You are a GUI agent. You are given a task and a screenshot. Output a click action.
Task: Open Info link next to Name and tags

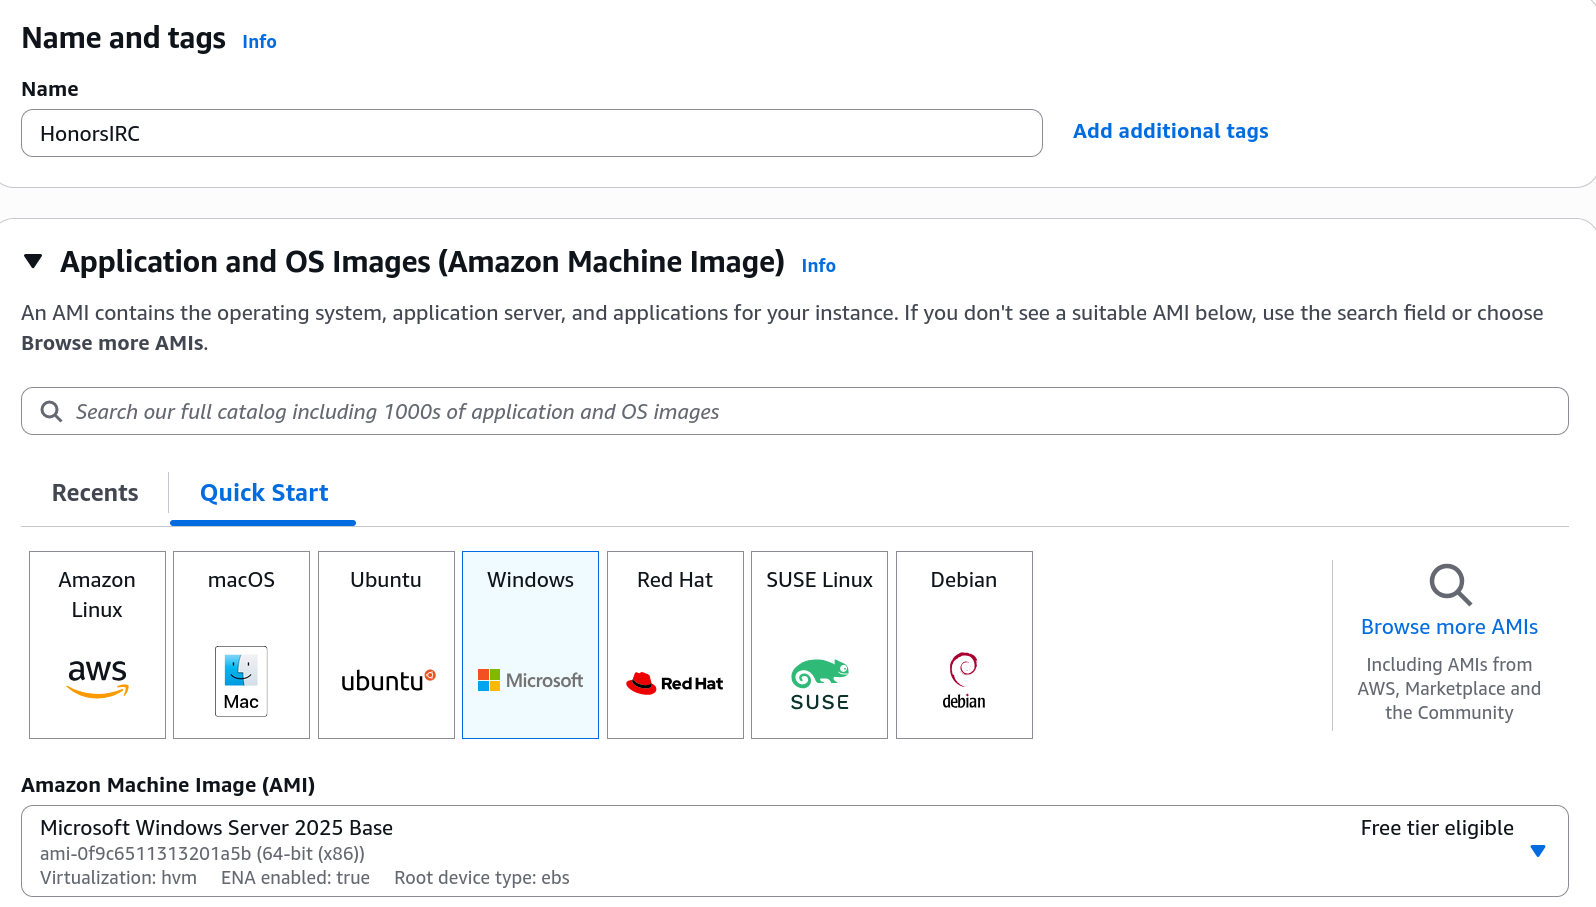tap(259, 42)
